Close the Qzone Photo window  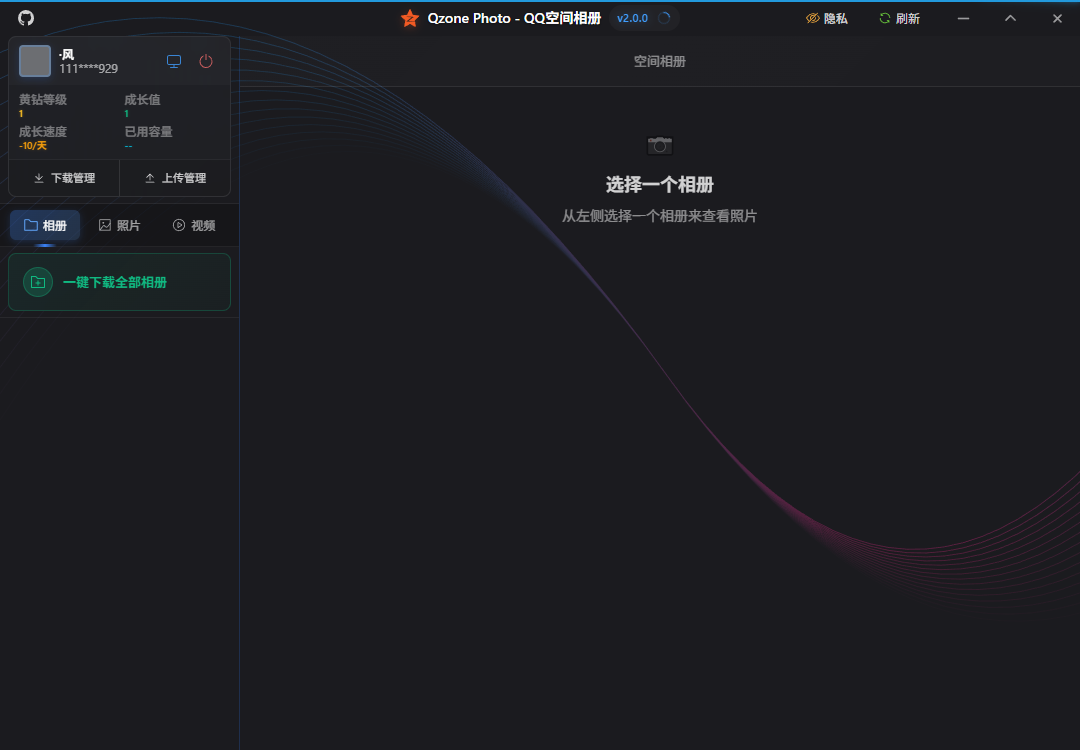coord(1057,19)
